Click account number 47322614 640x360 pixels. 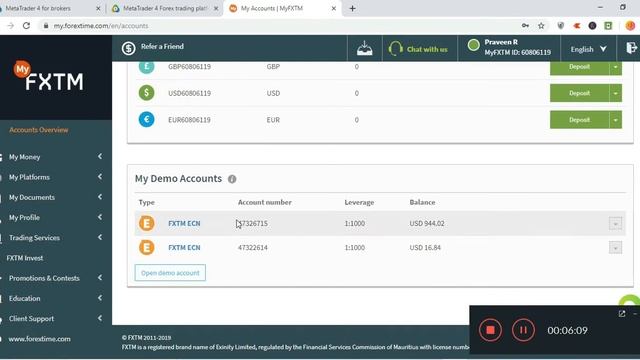(253, 247)
